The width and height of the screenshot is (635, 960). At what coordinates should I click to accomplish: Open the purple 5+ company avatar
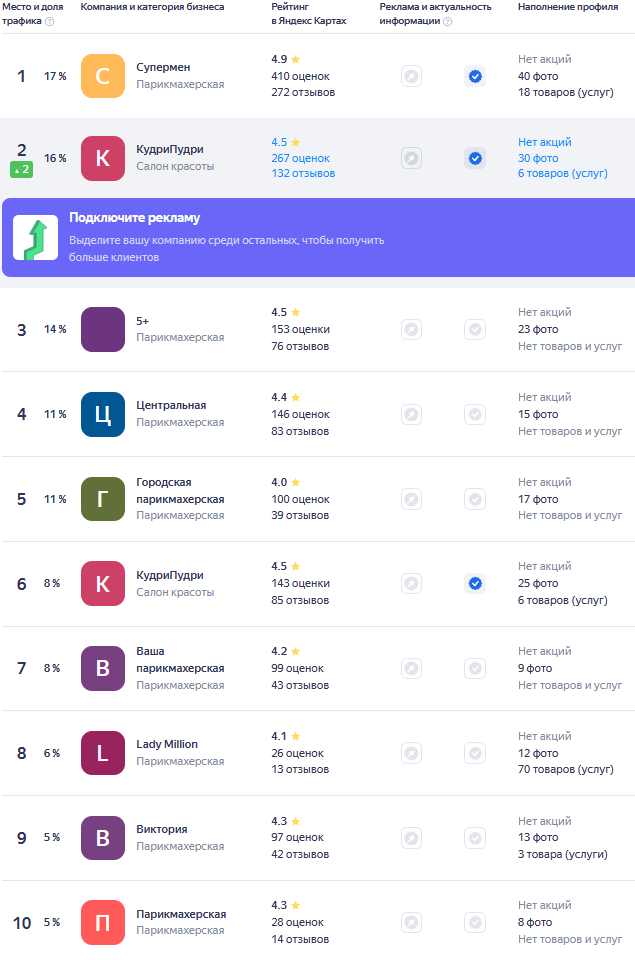103,329
